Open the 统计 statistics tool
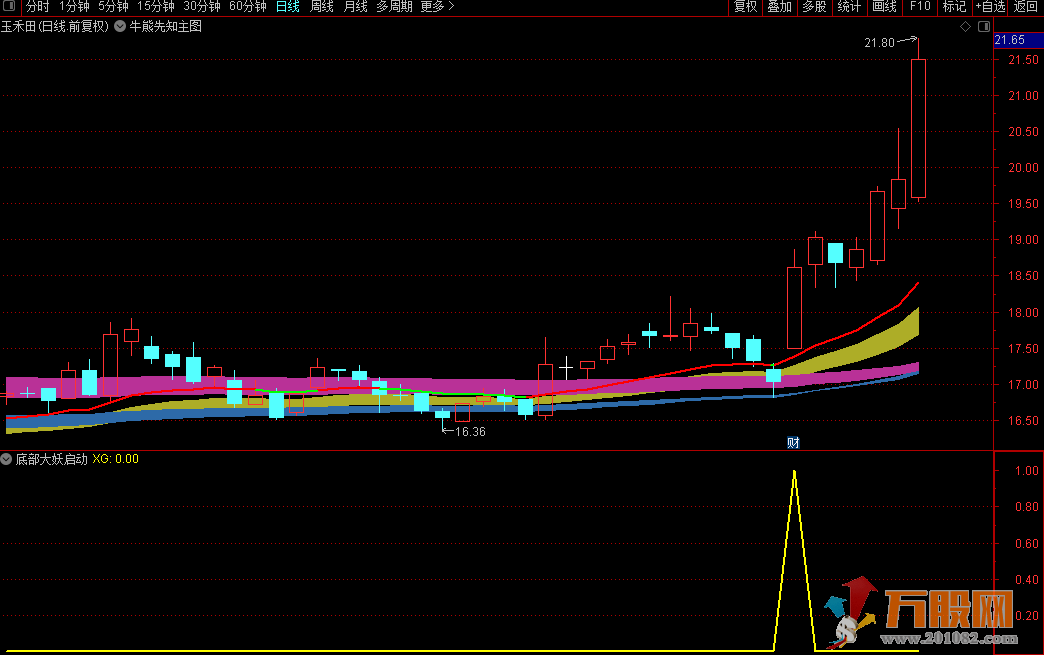The width and height of the screenshot is (1044, 655). coord(849,7)
